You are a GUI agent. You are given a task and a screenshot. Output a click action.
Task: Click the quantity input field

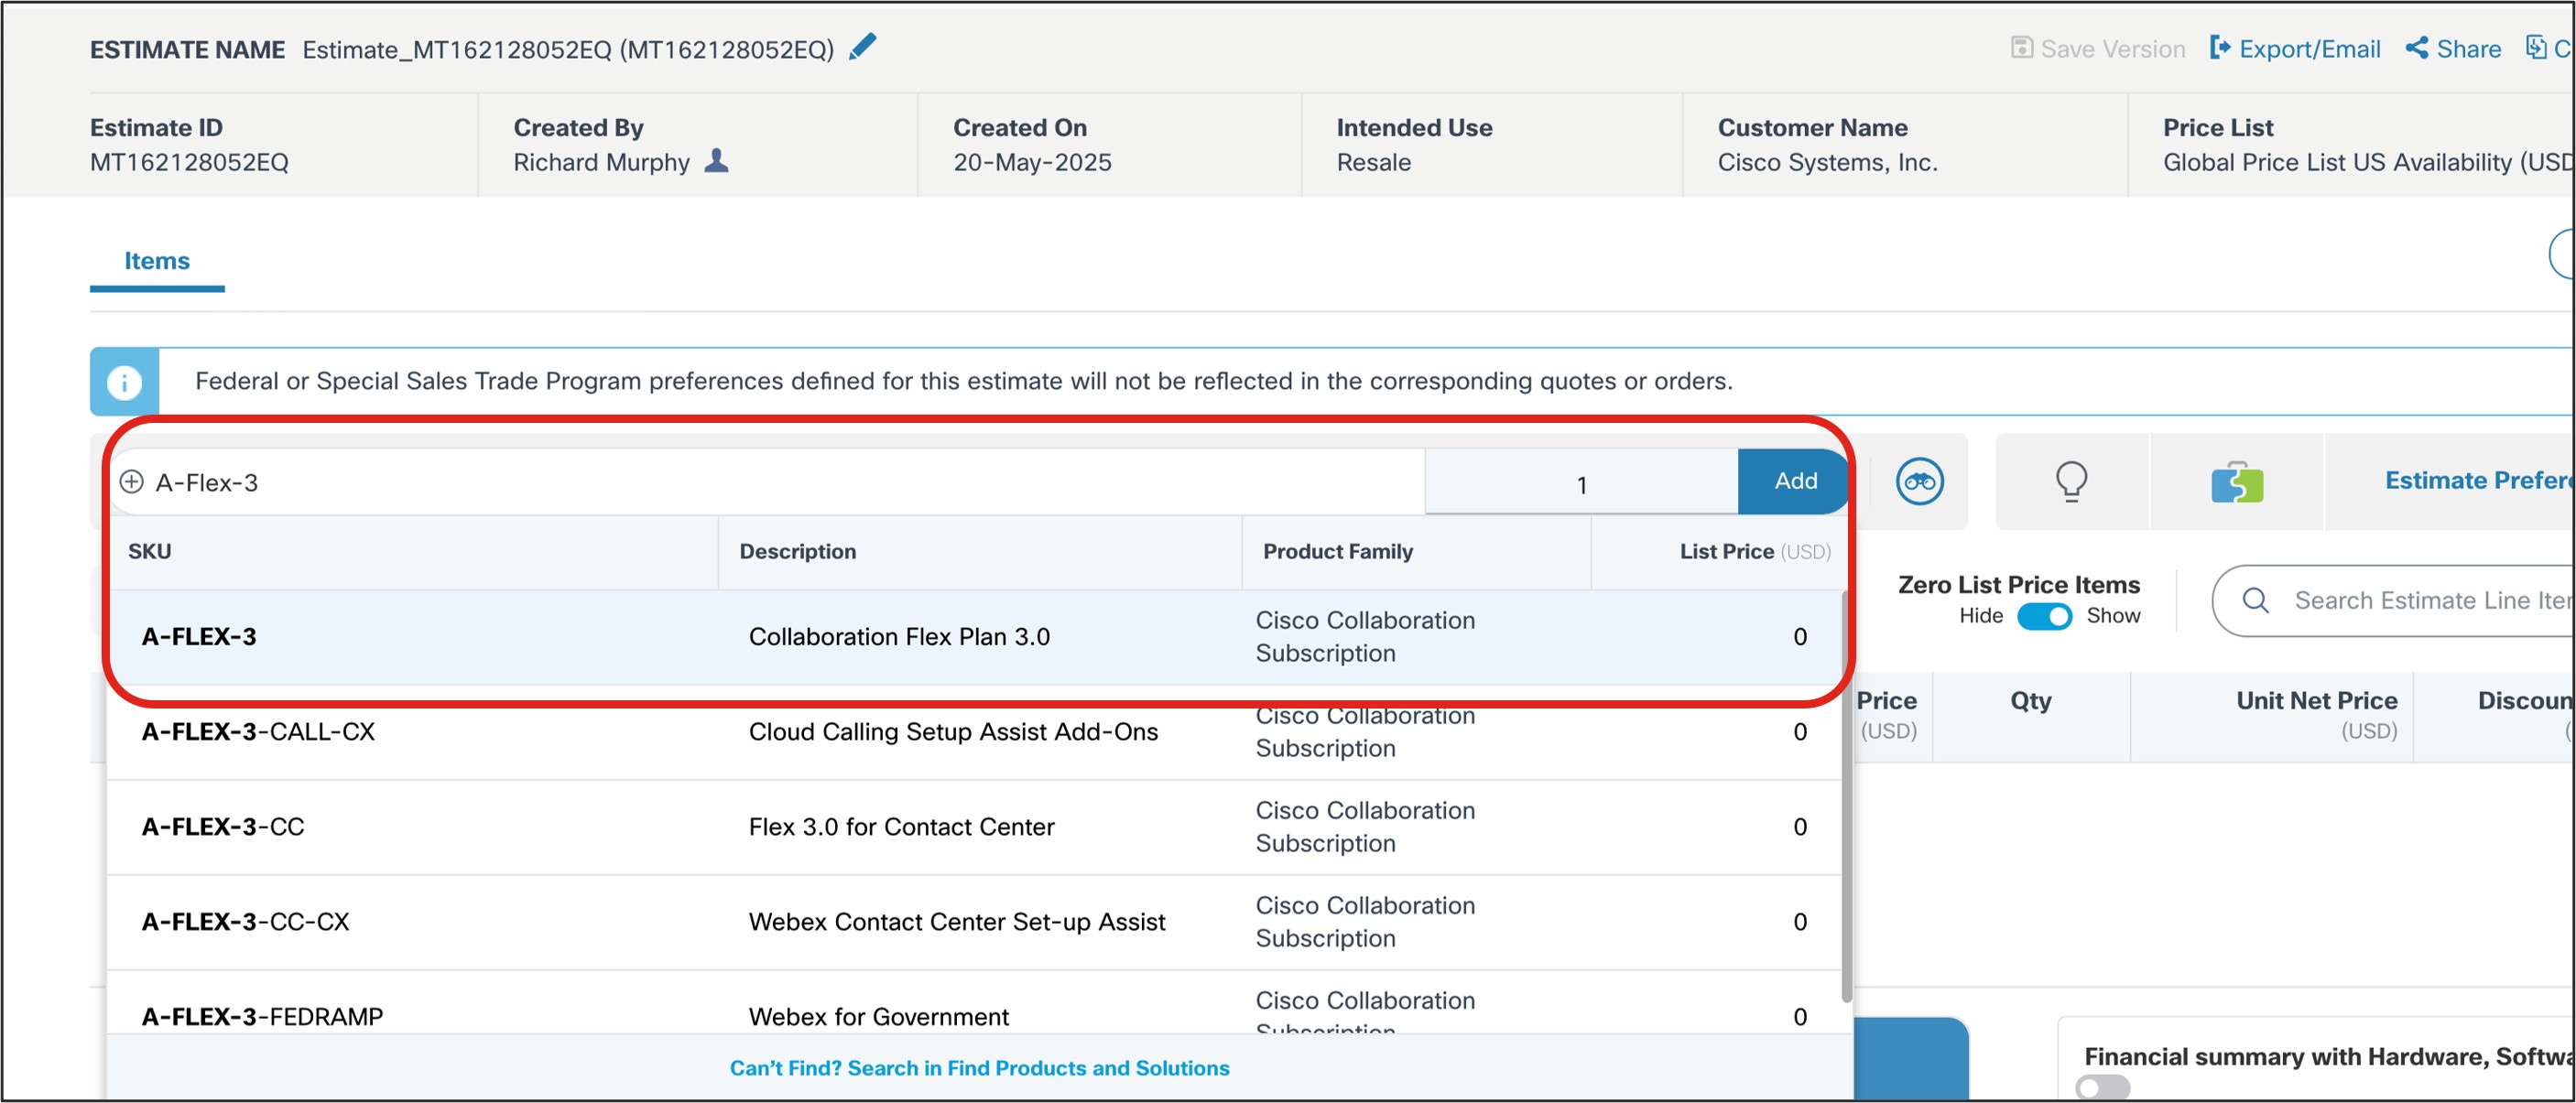coord(1580,484)
